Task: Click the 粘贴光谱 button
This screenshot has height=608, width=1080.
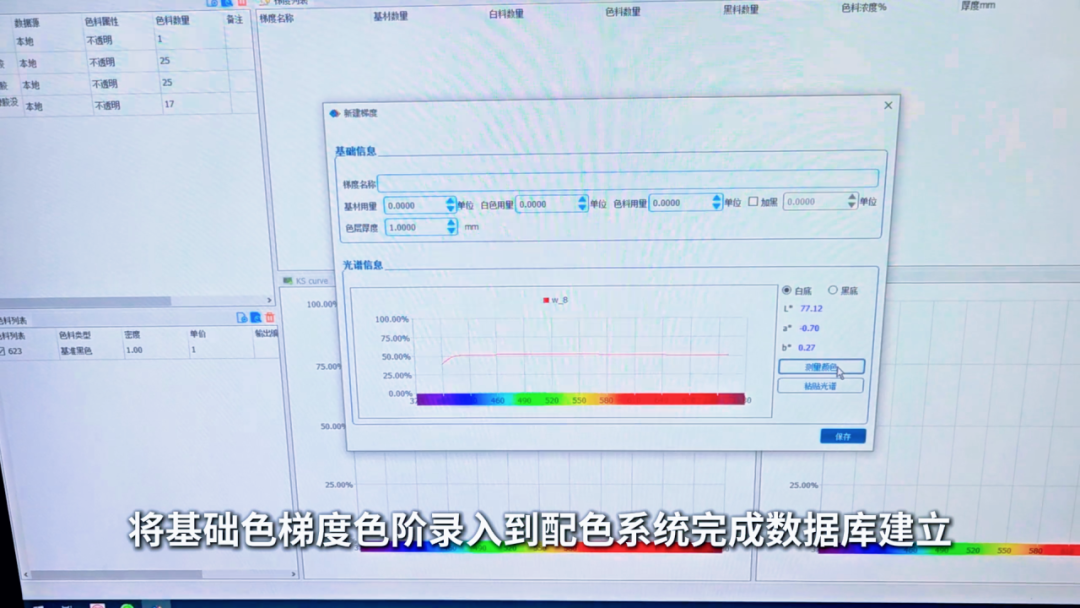Action: coord(820,386)
